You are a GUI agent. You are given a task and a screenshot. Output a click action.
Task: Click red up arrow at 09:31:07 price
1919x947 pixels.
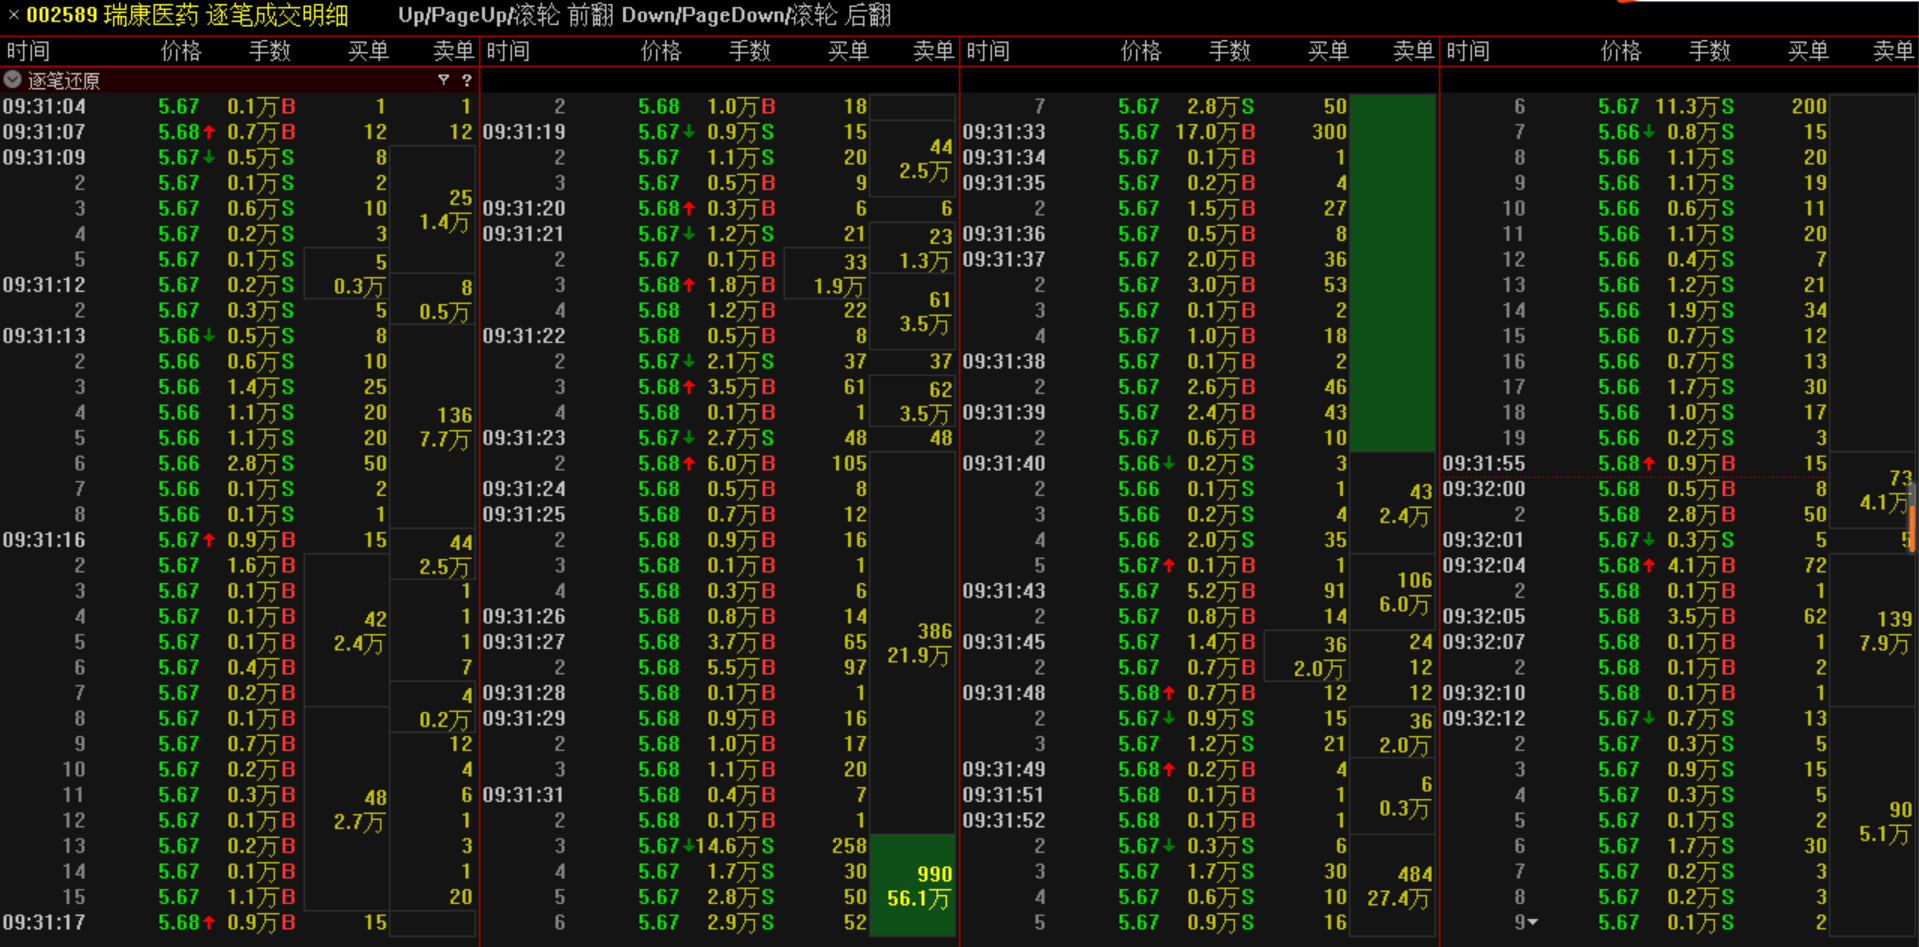click(x=209, y=132)
